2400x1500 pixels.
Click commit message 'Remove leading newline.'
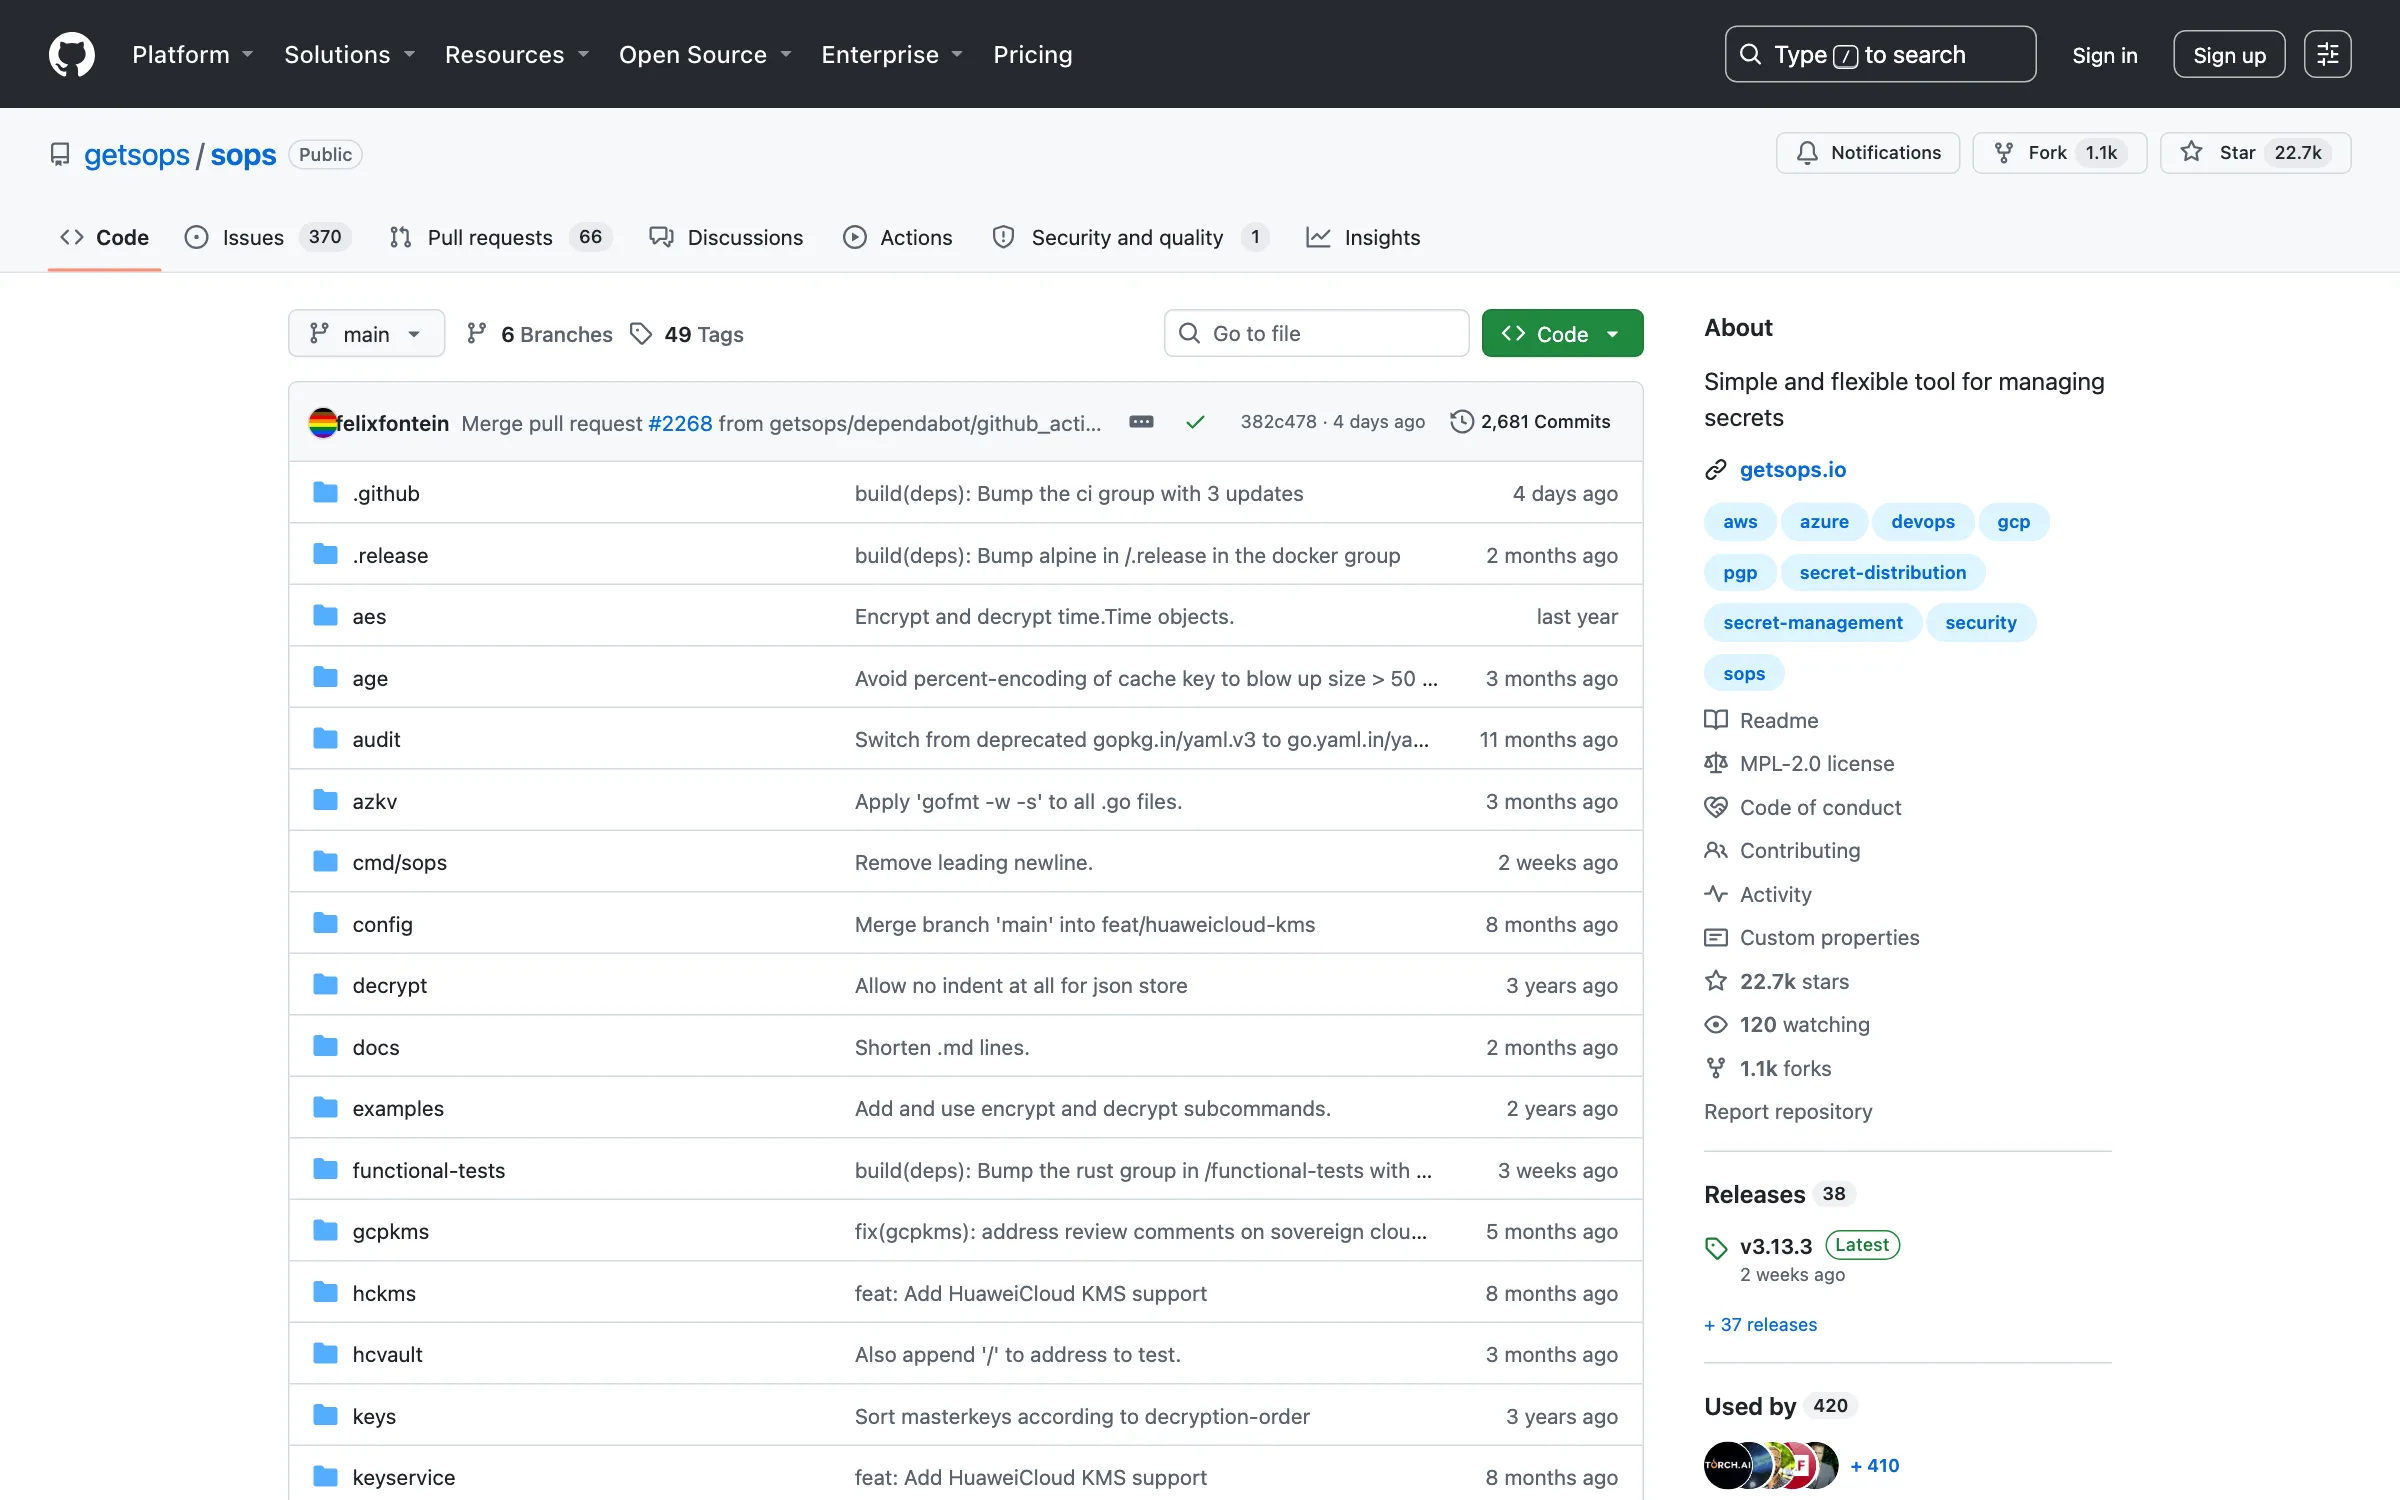pos(973,862)
